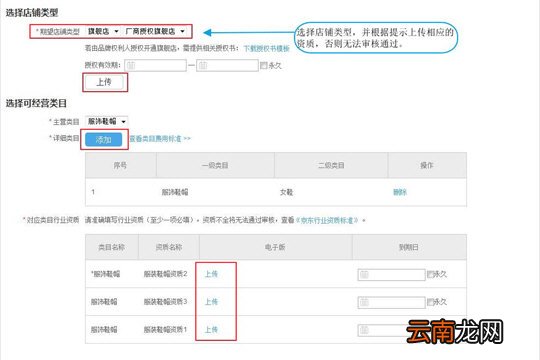
Task: Click the 操作 column header
Action: pyautogui.click(x=427, y=165)
